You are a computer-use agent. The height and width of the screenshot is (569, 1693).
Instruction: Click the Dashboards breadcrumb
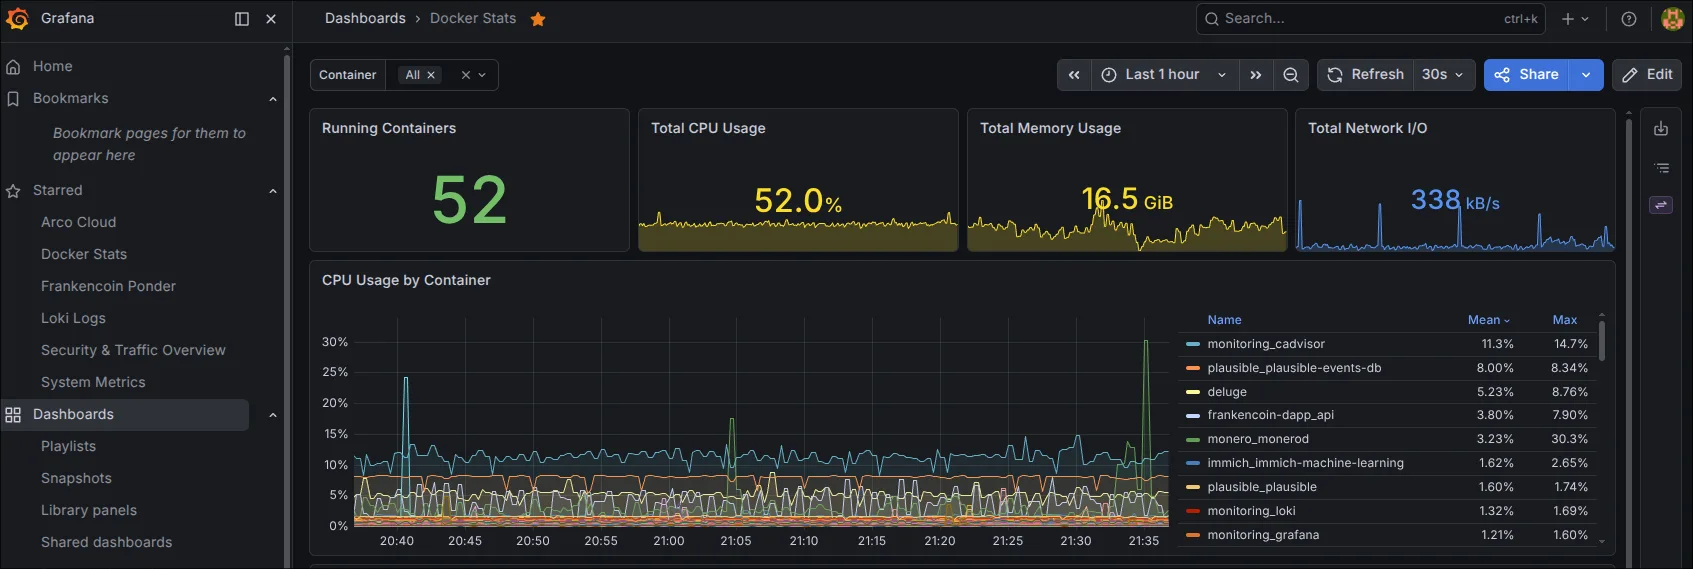tap(365, 18)
